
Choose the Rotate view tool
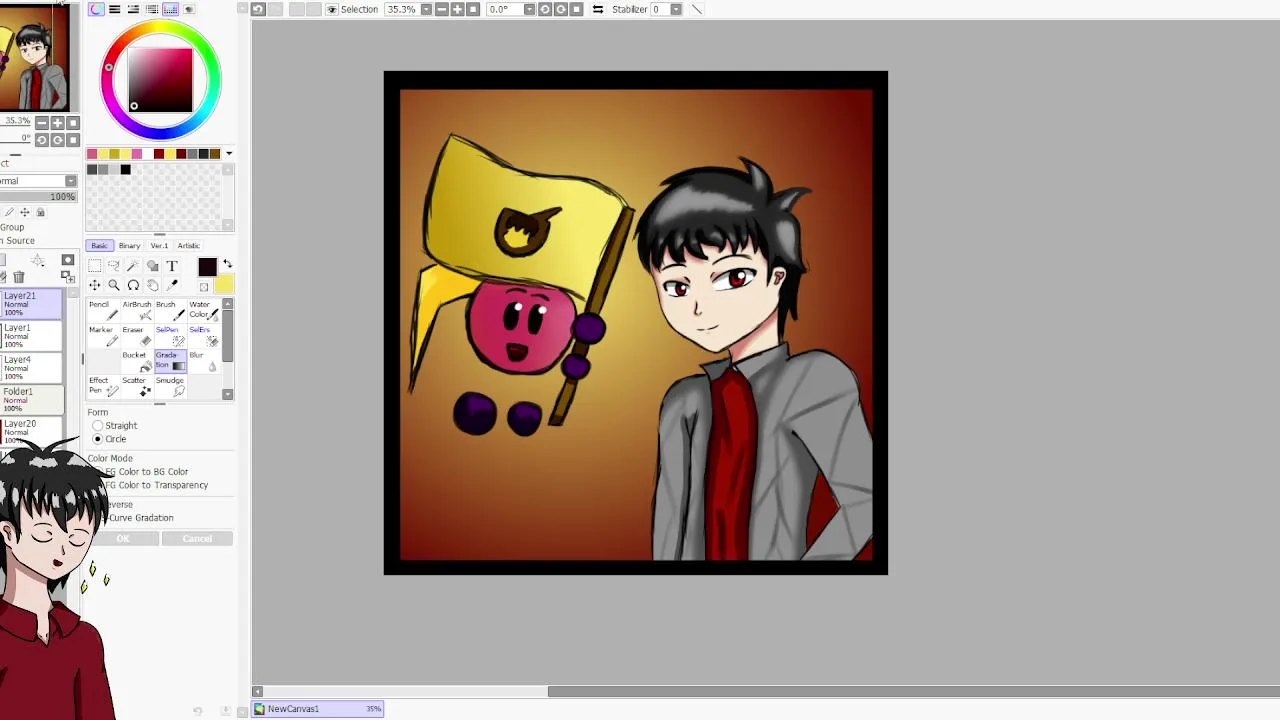[133, 285]
